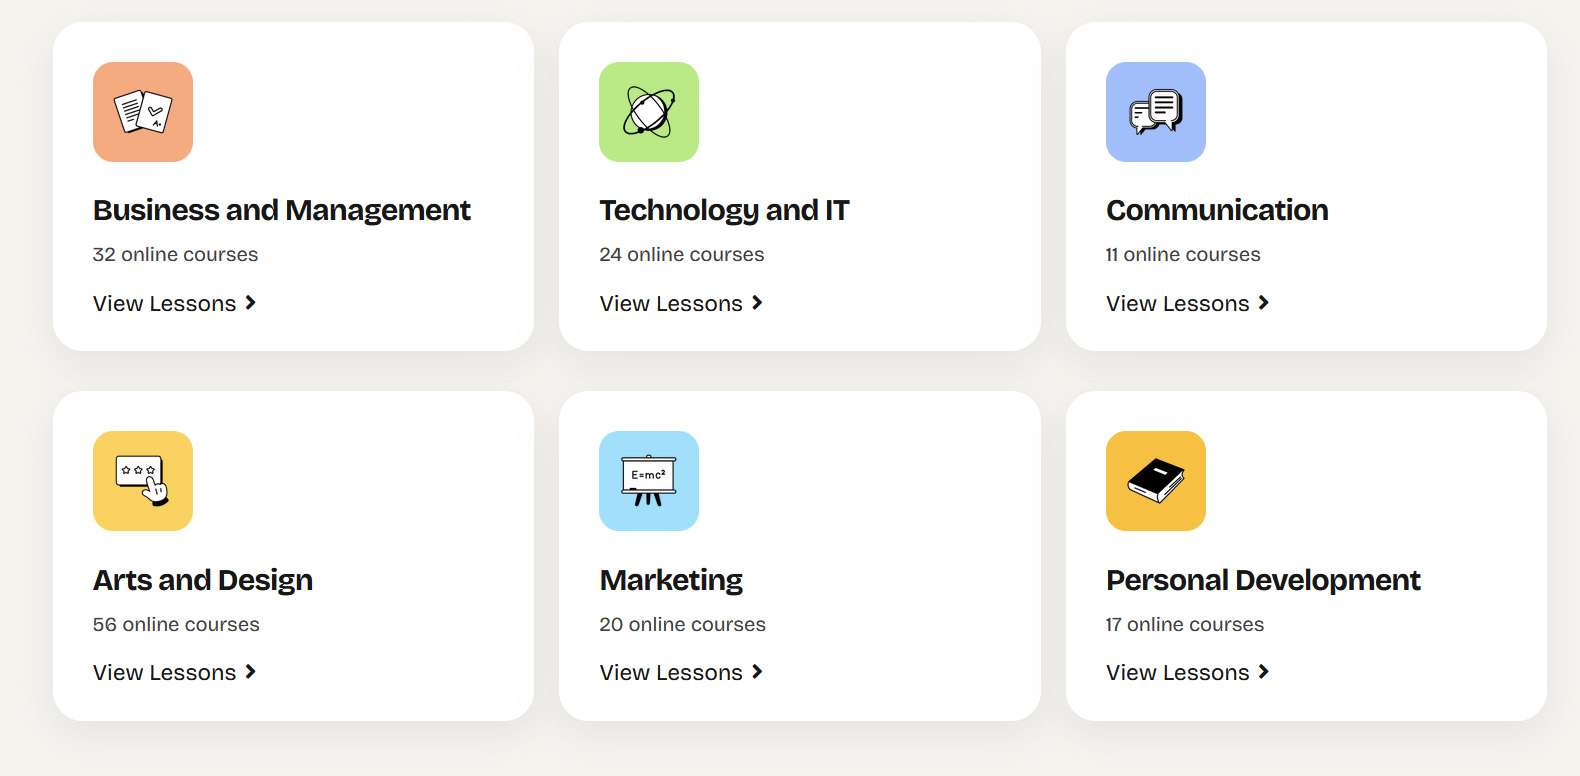This screenshot has width=1580, height=776.
Task: Select the Personal Development heading
Action: point(1263,580)
